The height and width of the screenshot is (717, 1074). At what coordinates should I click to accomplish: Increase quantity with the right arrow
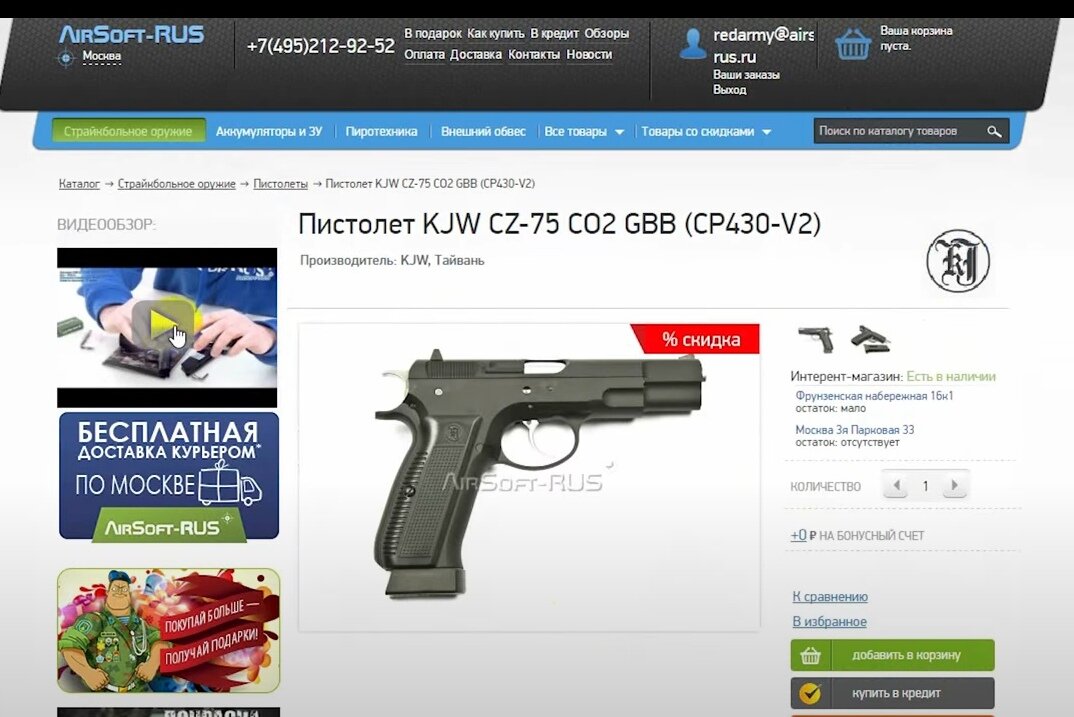pyautogui.click(x=953, y=486)
